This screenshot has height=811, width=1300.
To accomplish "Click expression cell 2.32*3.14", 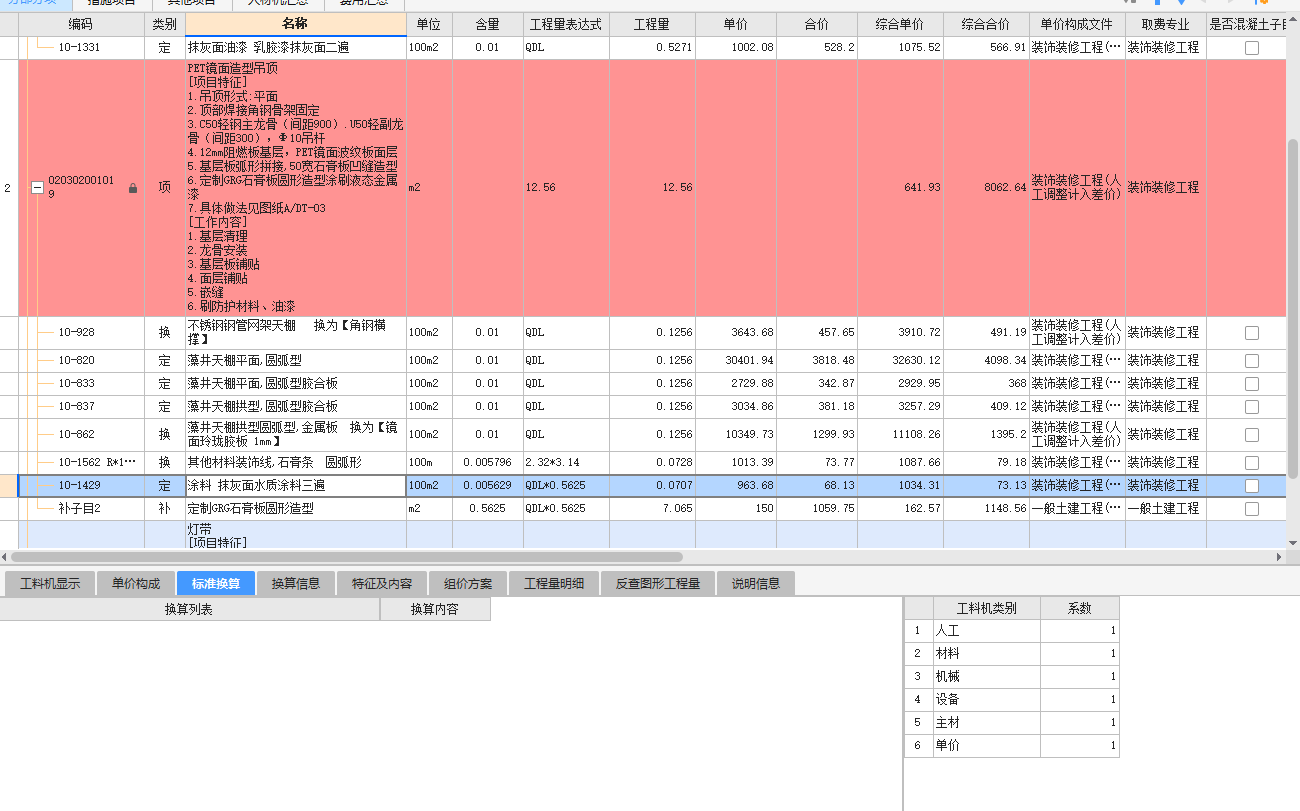I will (565, 463).
